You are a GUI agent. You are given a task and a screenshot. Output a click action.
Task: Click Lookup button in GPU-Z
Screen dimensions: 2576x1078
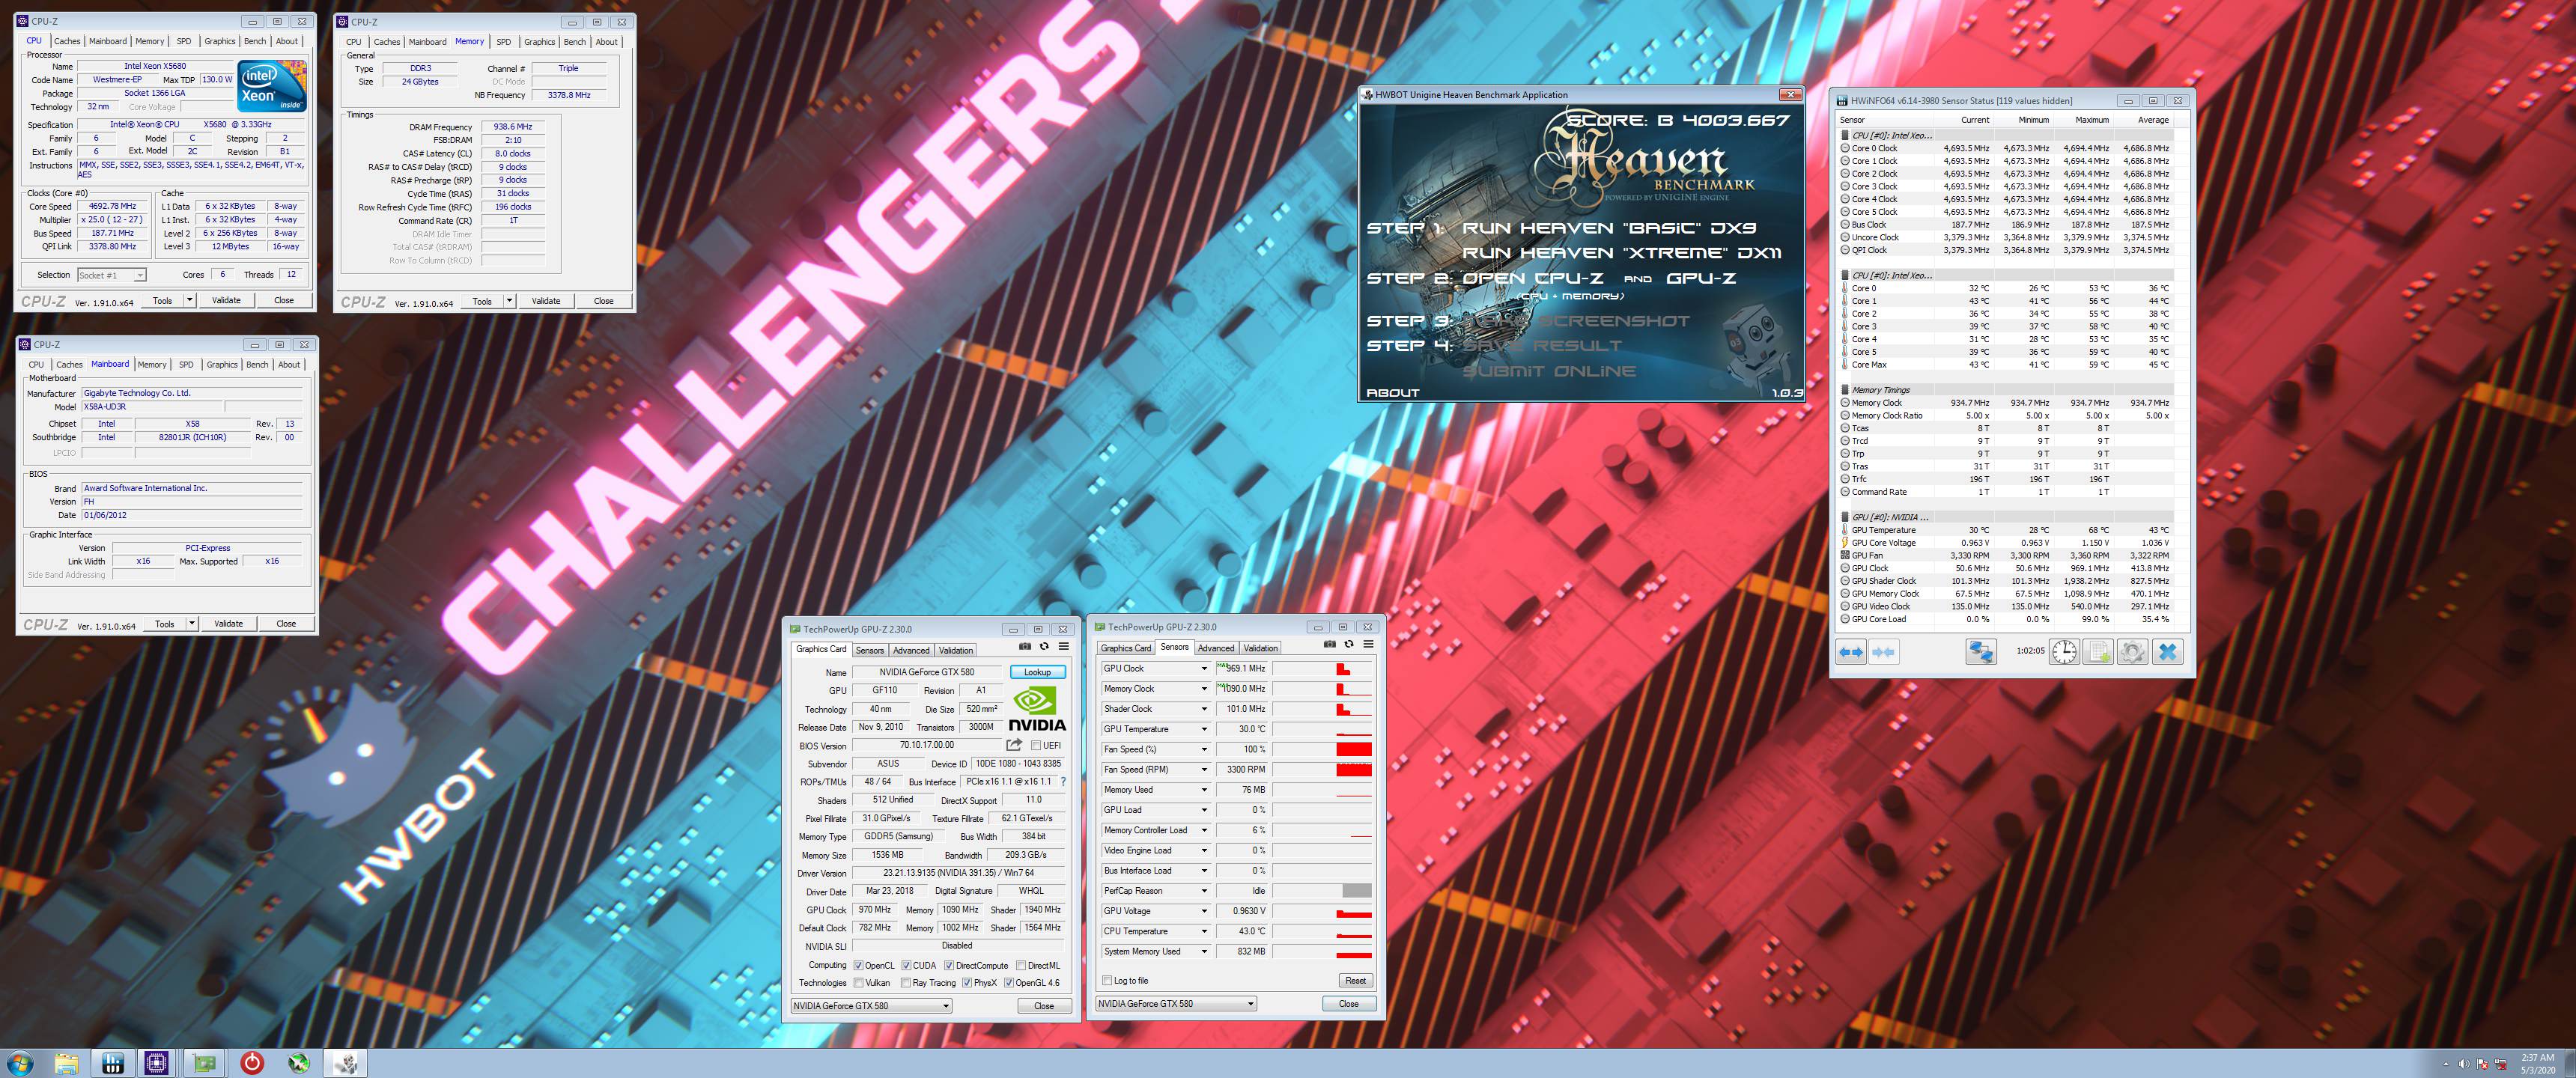pos(1037,672)
